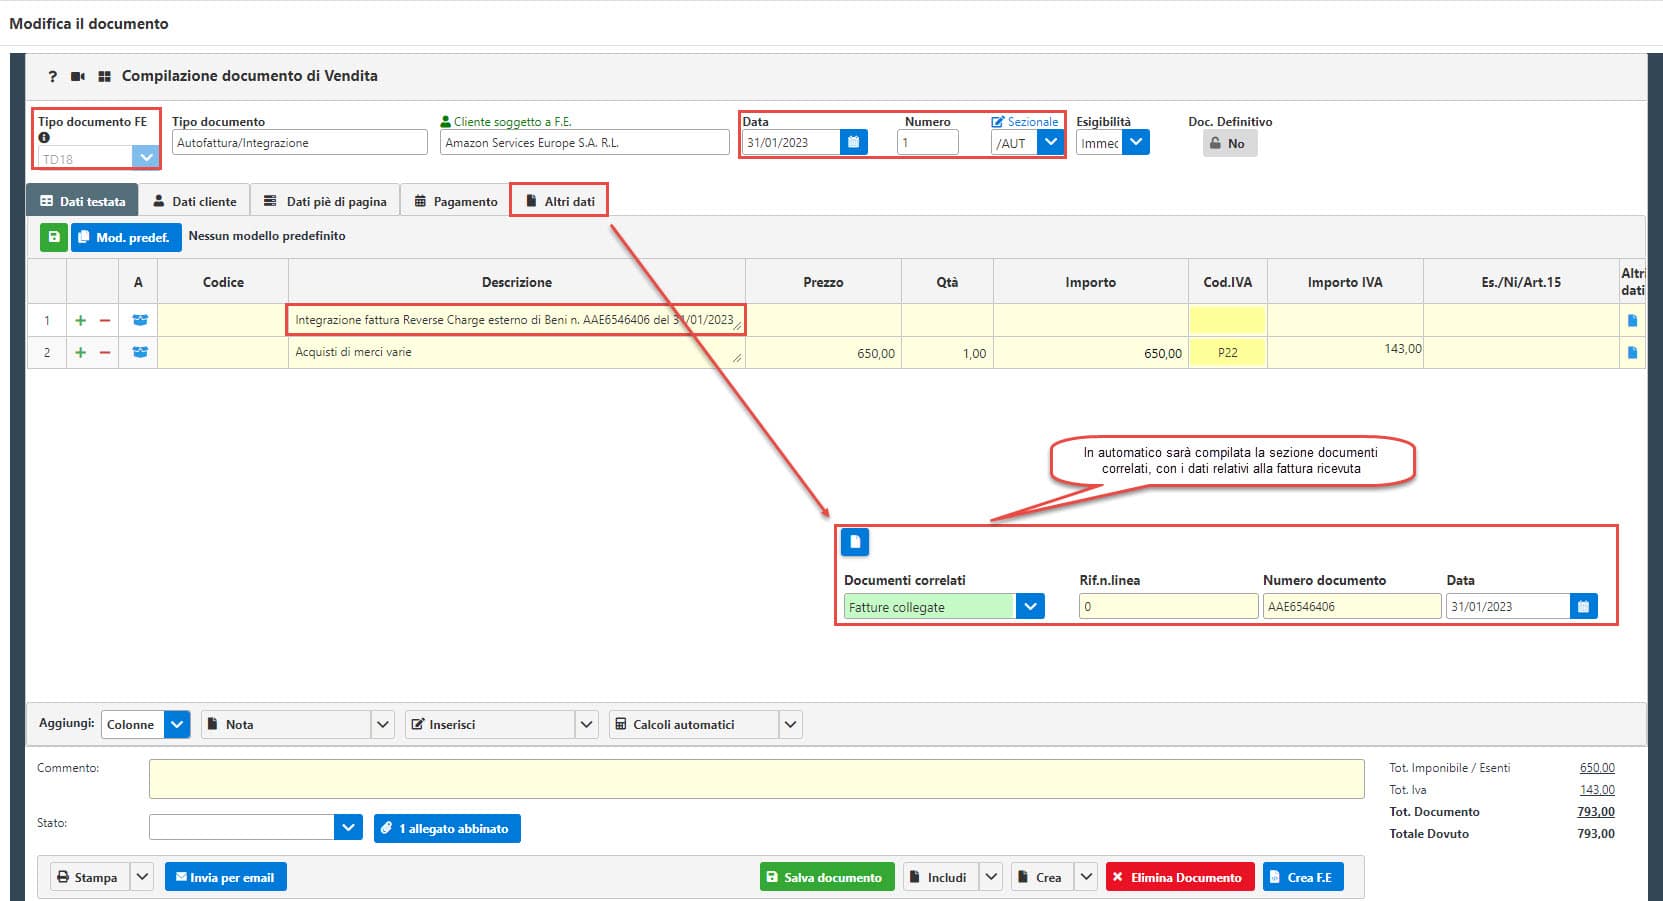The width and height of the screenshot is (1663, 901).
Task: Open the Altri dati tab
Action: [560, 201]
